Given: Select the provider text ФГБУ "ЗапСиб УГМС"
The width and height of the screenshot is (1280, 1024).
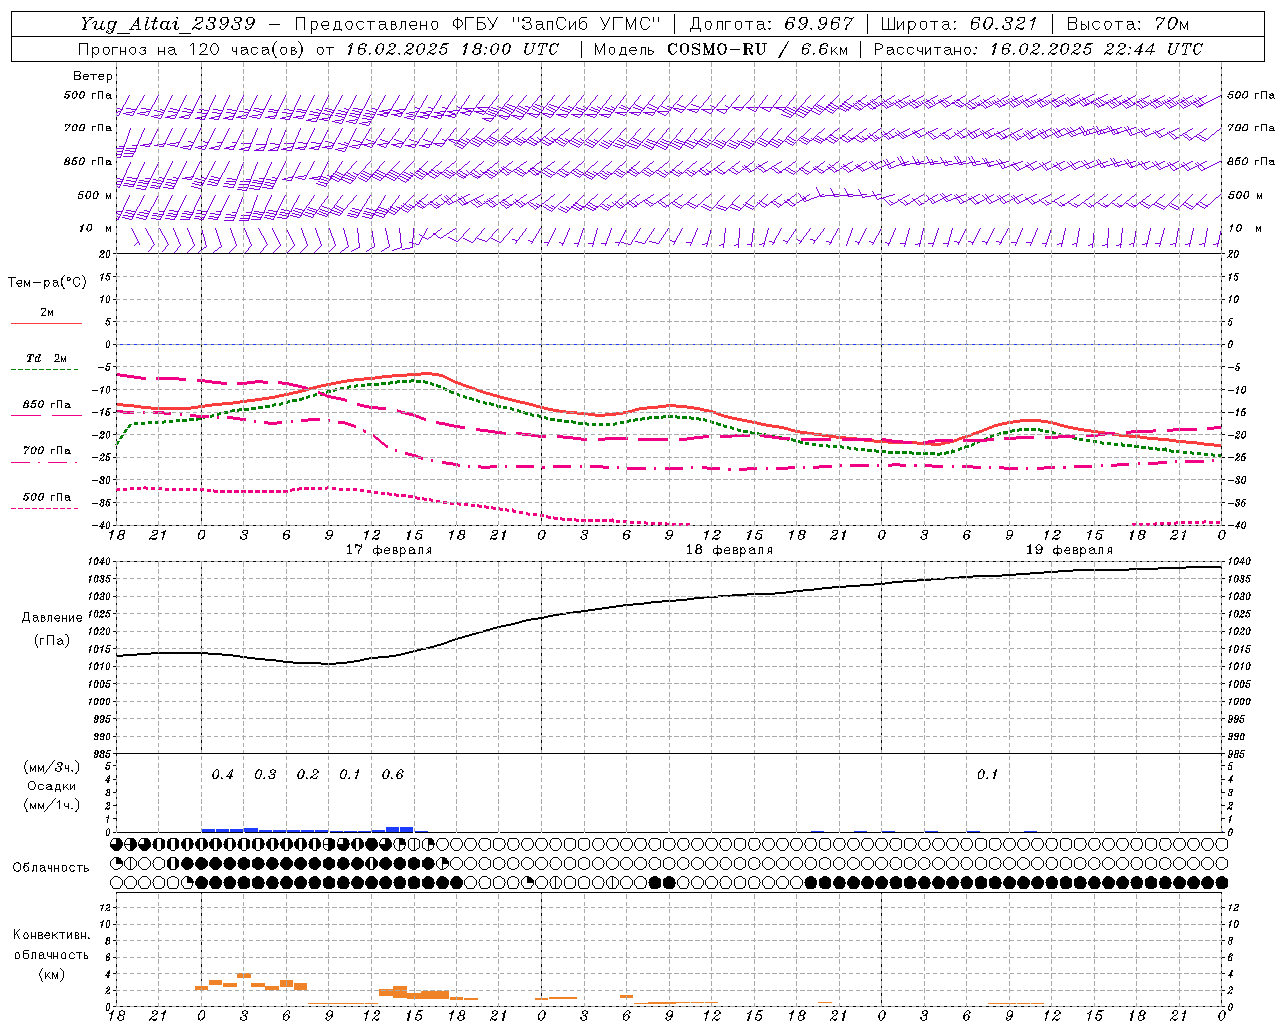Looking at the screenshot, I should pos(558,24).
